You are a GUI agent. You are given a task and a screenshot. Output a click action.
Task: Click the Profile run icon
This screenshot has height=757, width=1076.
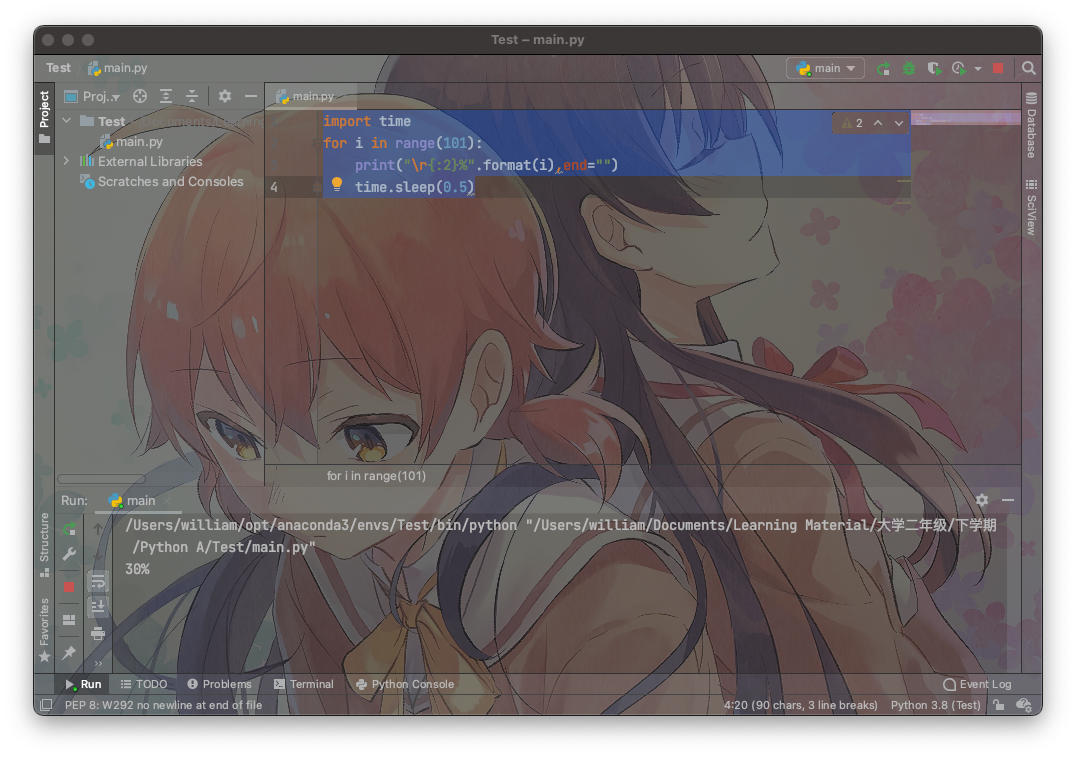click(x=959, y=68)
